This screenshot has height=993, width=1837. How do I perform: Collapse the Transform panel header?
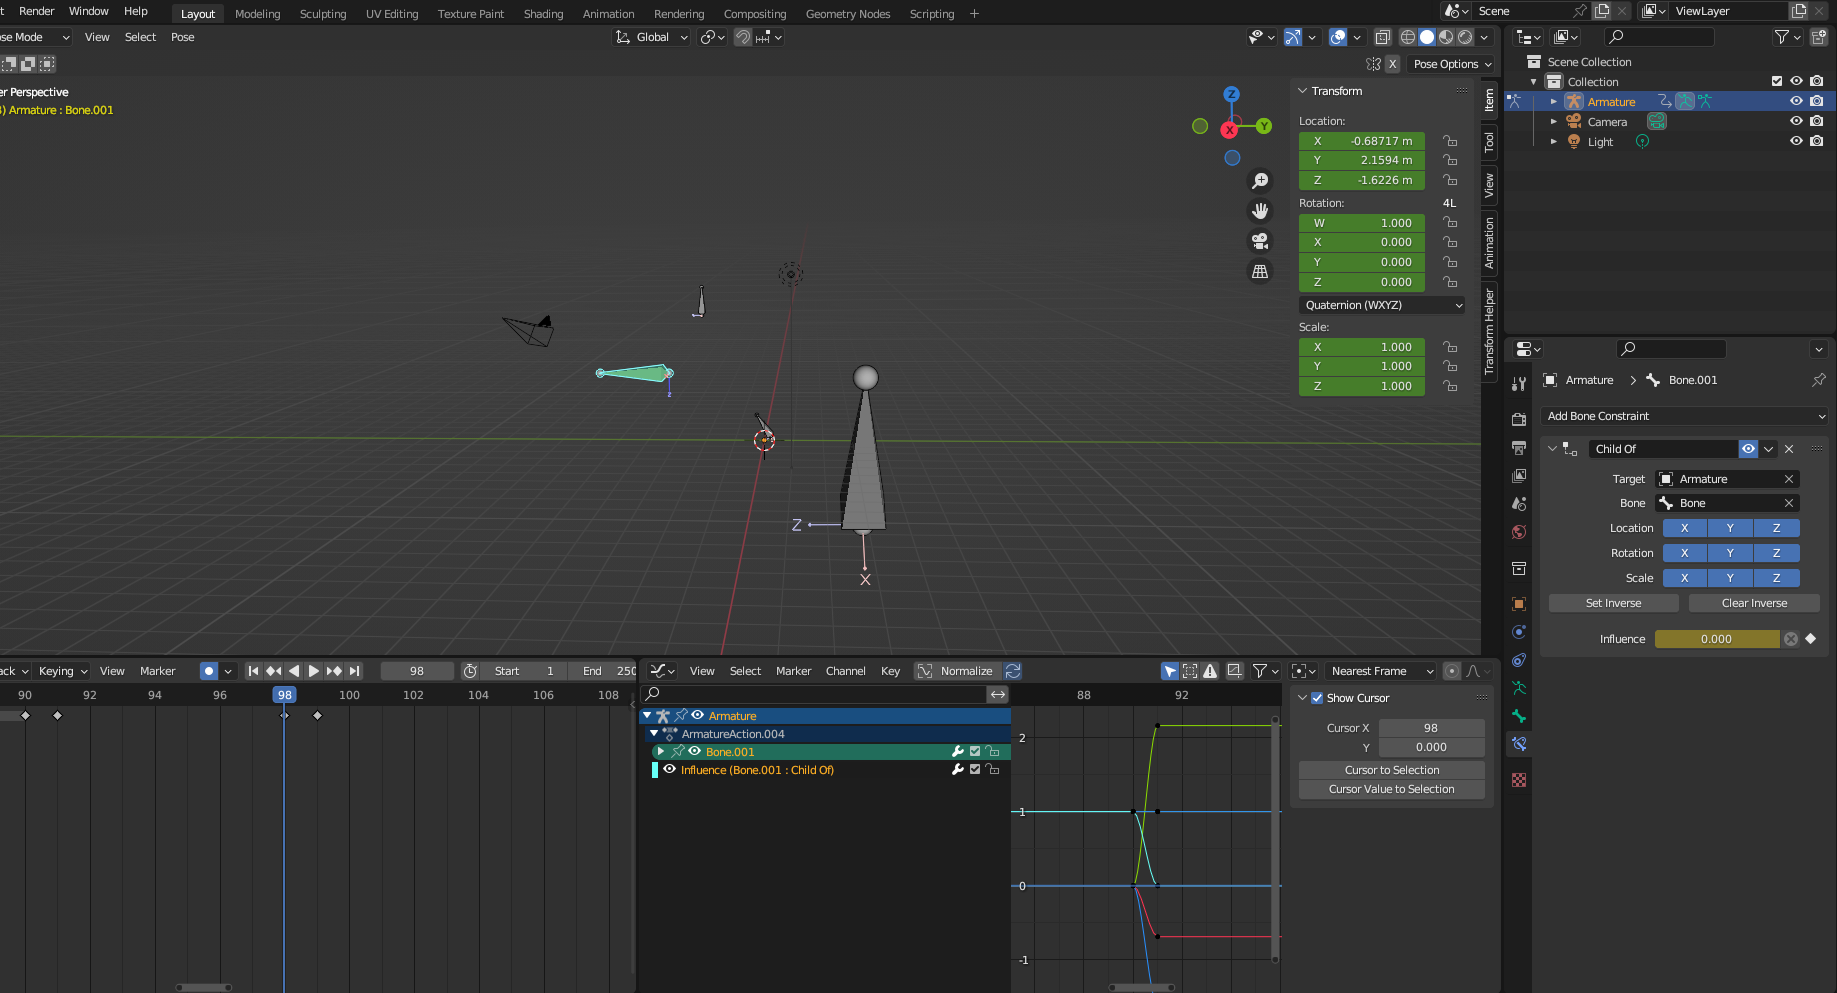[x=1336, y=91]
